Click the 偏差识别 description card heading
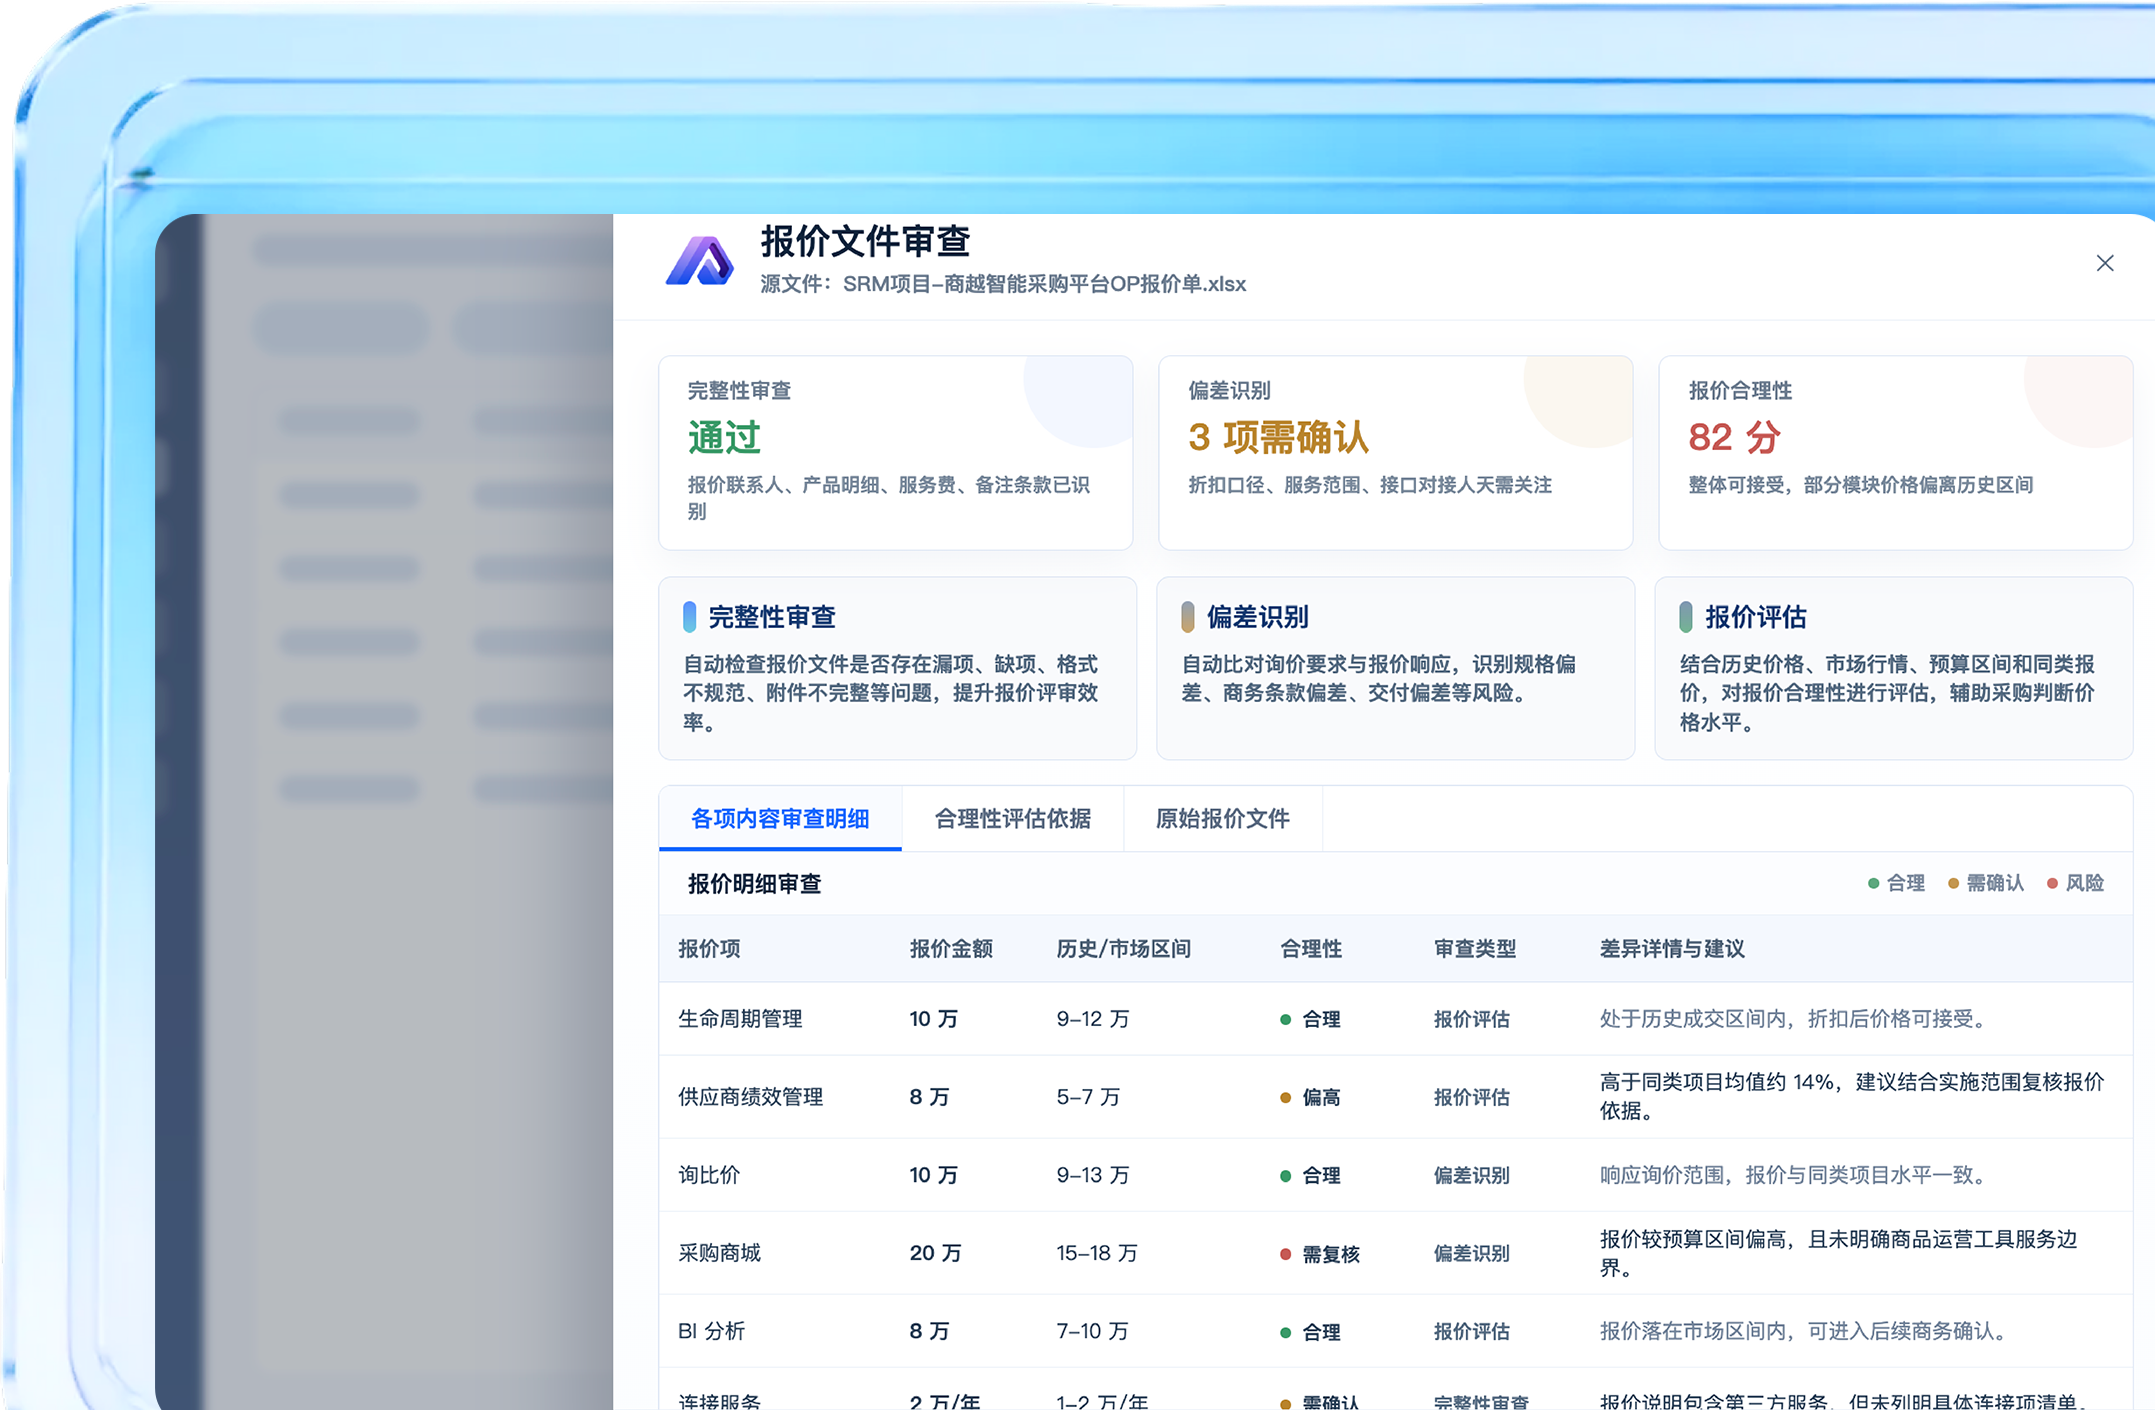This screenshot has width=2155, height=1410. (x=1257, y=617)
